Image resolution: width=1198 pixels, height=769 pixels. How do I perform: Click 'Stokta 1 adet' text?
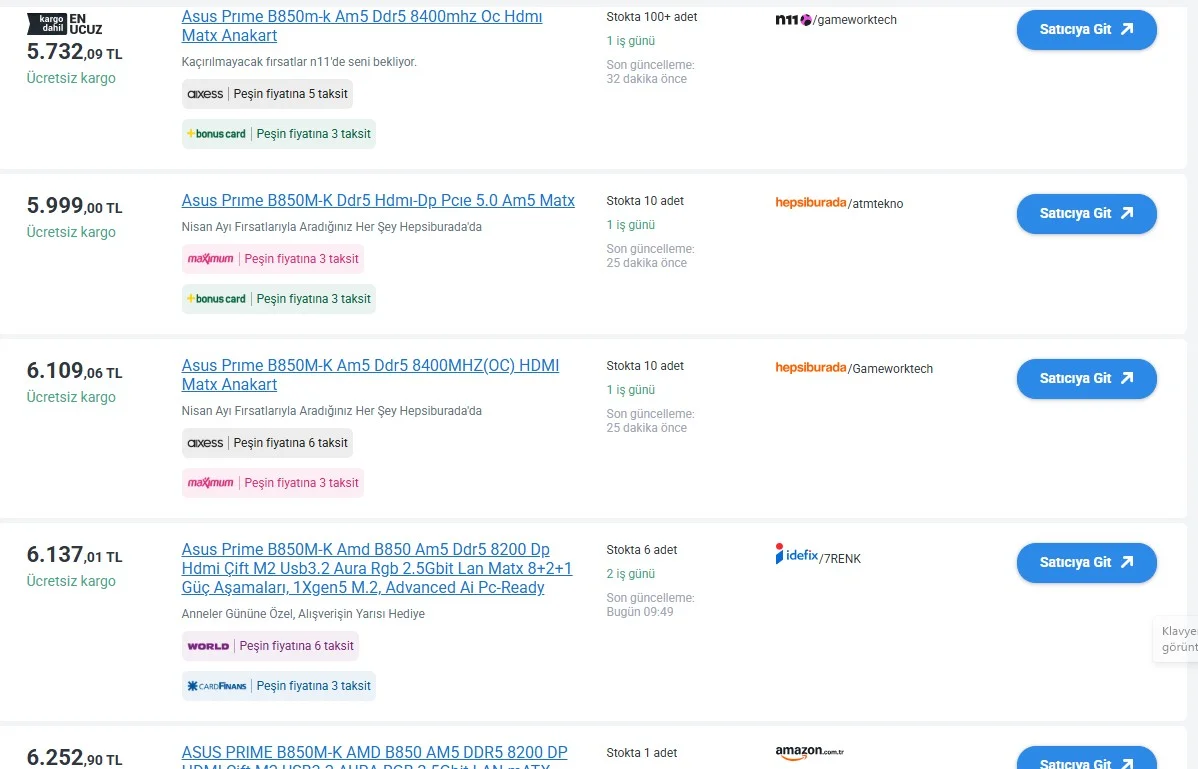(642, 753)
